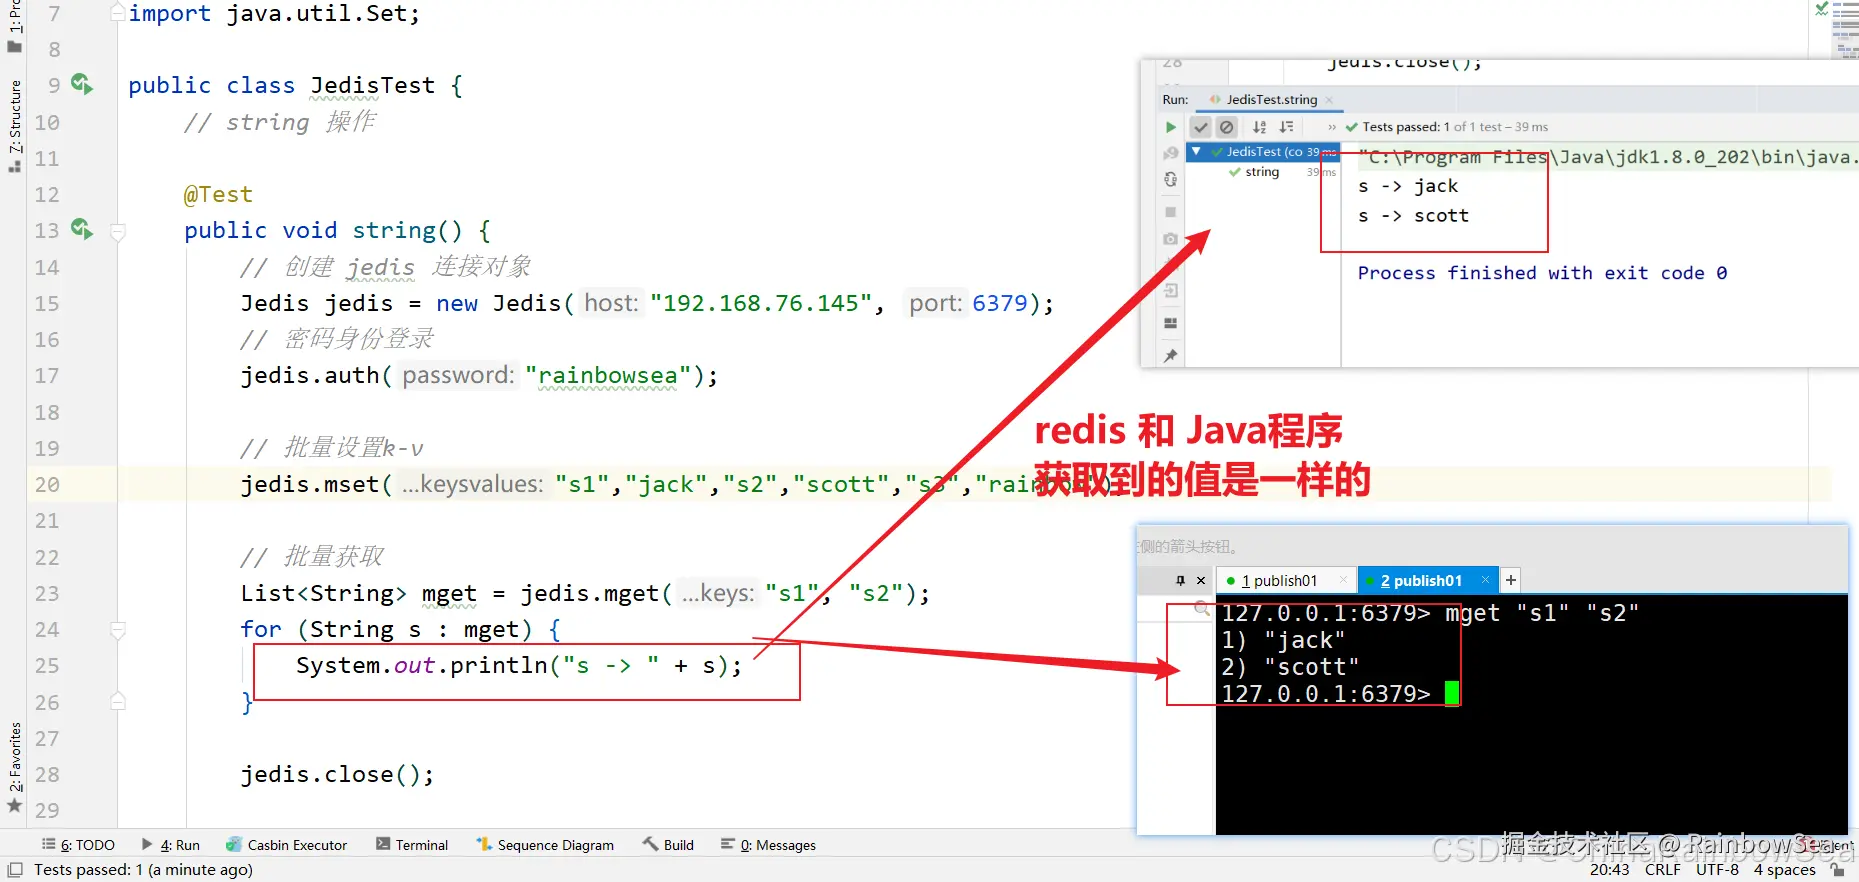The height and width of the screenshot is (882, 1859).
Task: Click the rerun failed tests icon
Action: [x=1171, y=153]
